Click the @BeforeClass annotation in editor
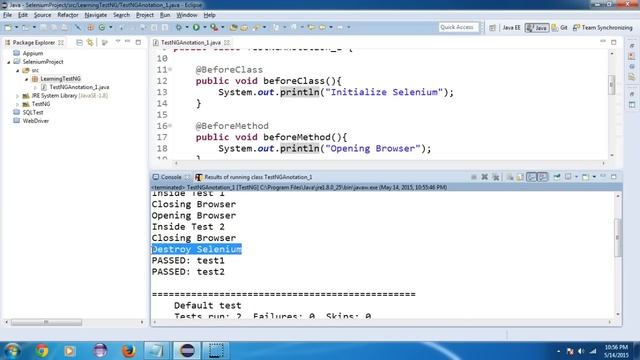 tap(229, 70)
